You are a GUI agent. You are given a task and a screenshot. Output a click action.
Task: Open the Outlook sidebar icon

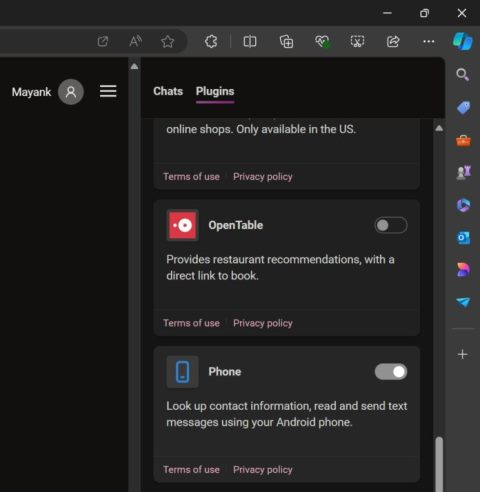(463, 238)
